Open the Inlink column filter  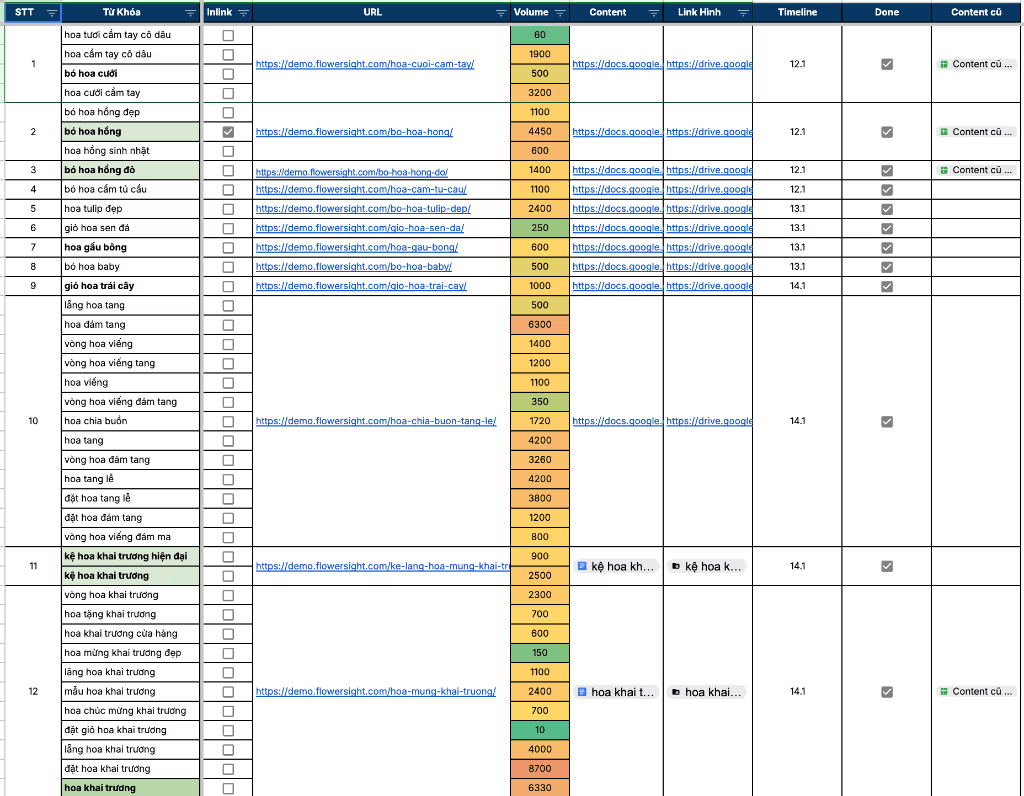(x=244, y=13)
